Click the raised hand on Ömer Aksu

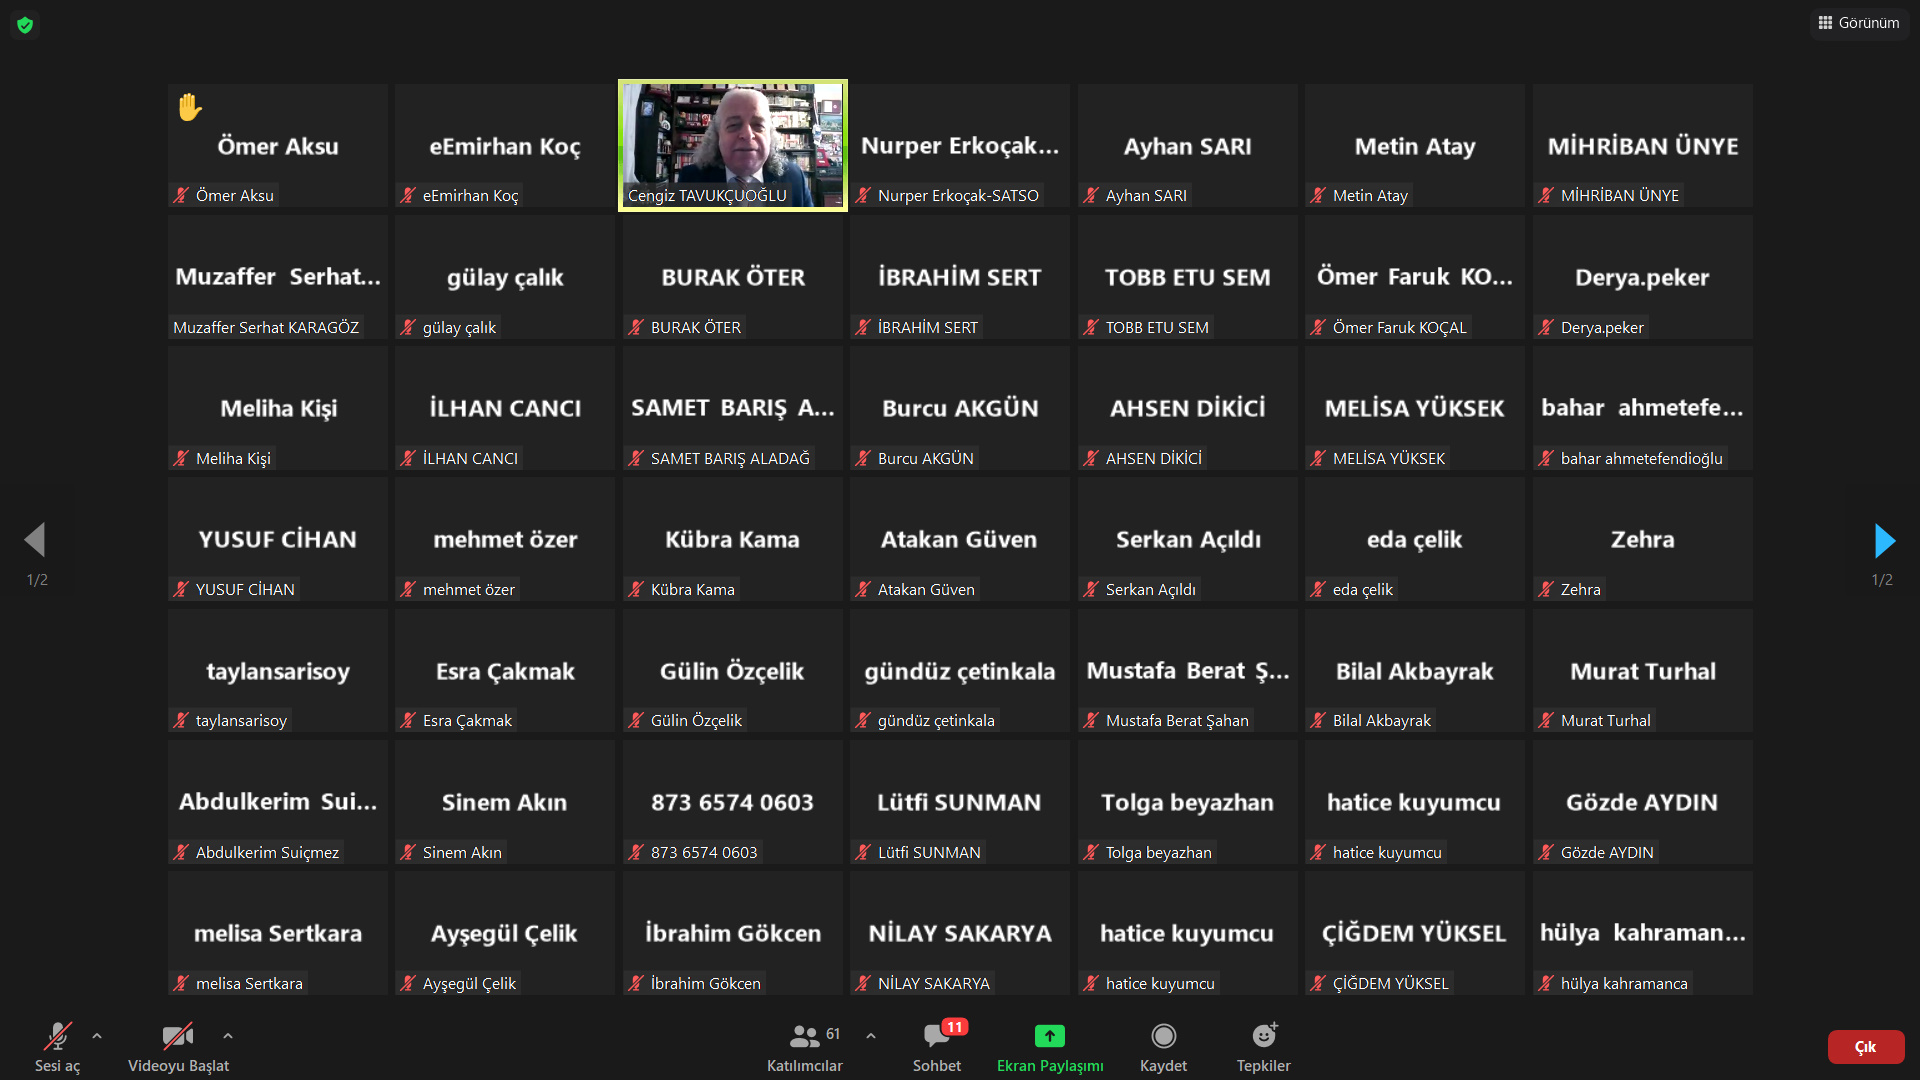(189, 107)
